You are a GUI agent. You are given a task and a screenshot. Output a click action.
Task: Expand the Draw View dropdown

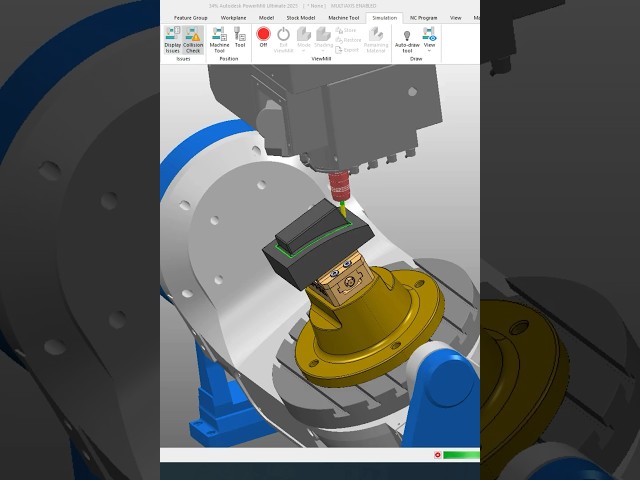pyautogui.click(x=429, y=40)
